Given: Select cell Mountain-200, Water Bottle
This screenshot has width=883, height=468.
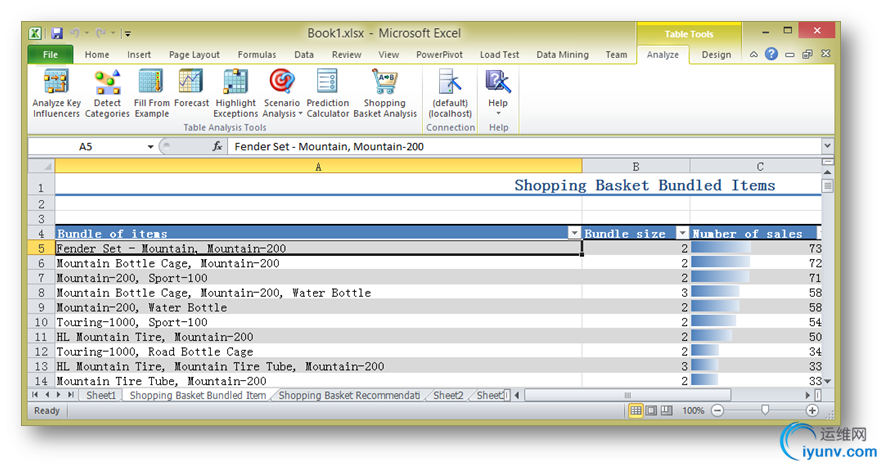Looking at the screenshot, I should [318, 307].
